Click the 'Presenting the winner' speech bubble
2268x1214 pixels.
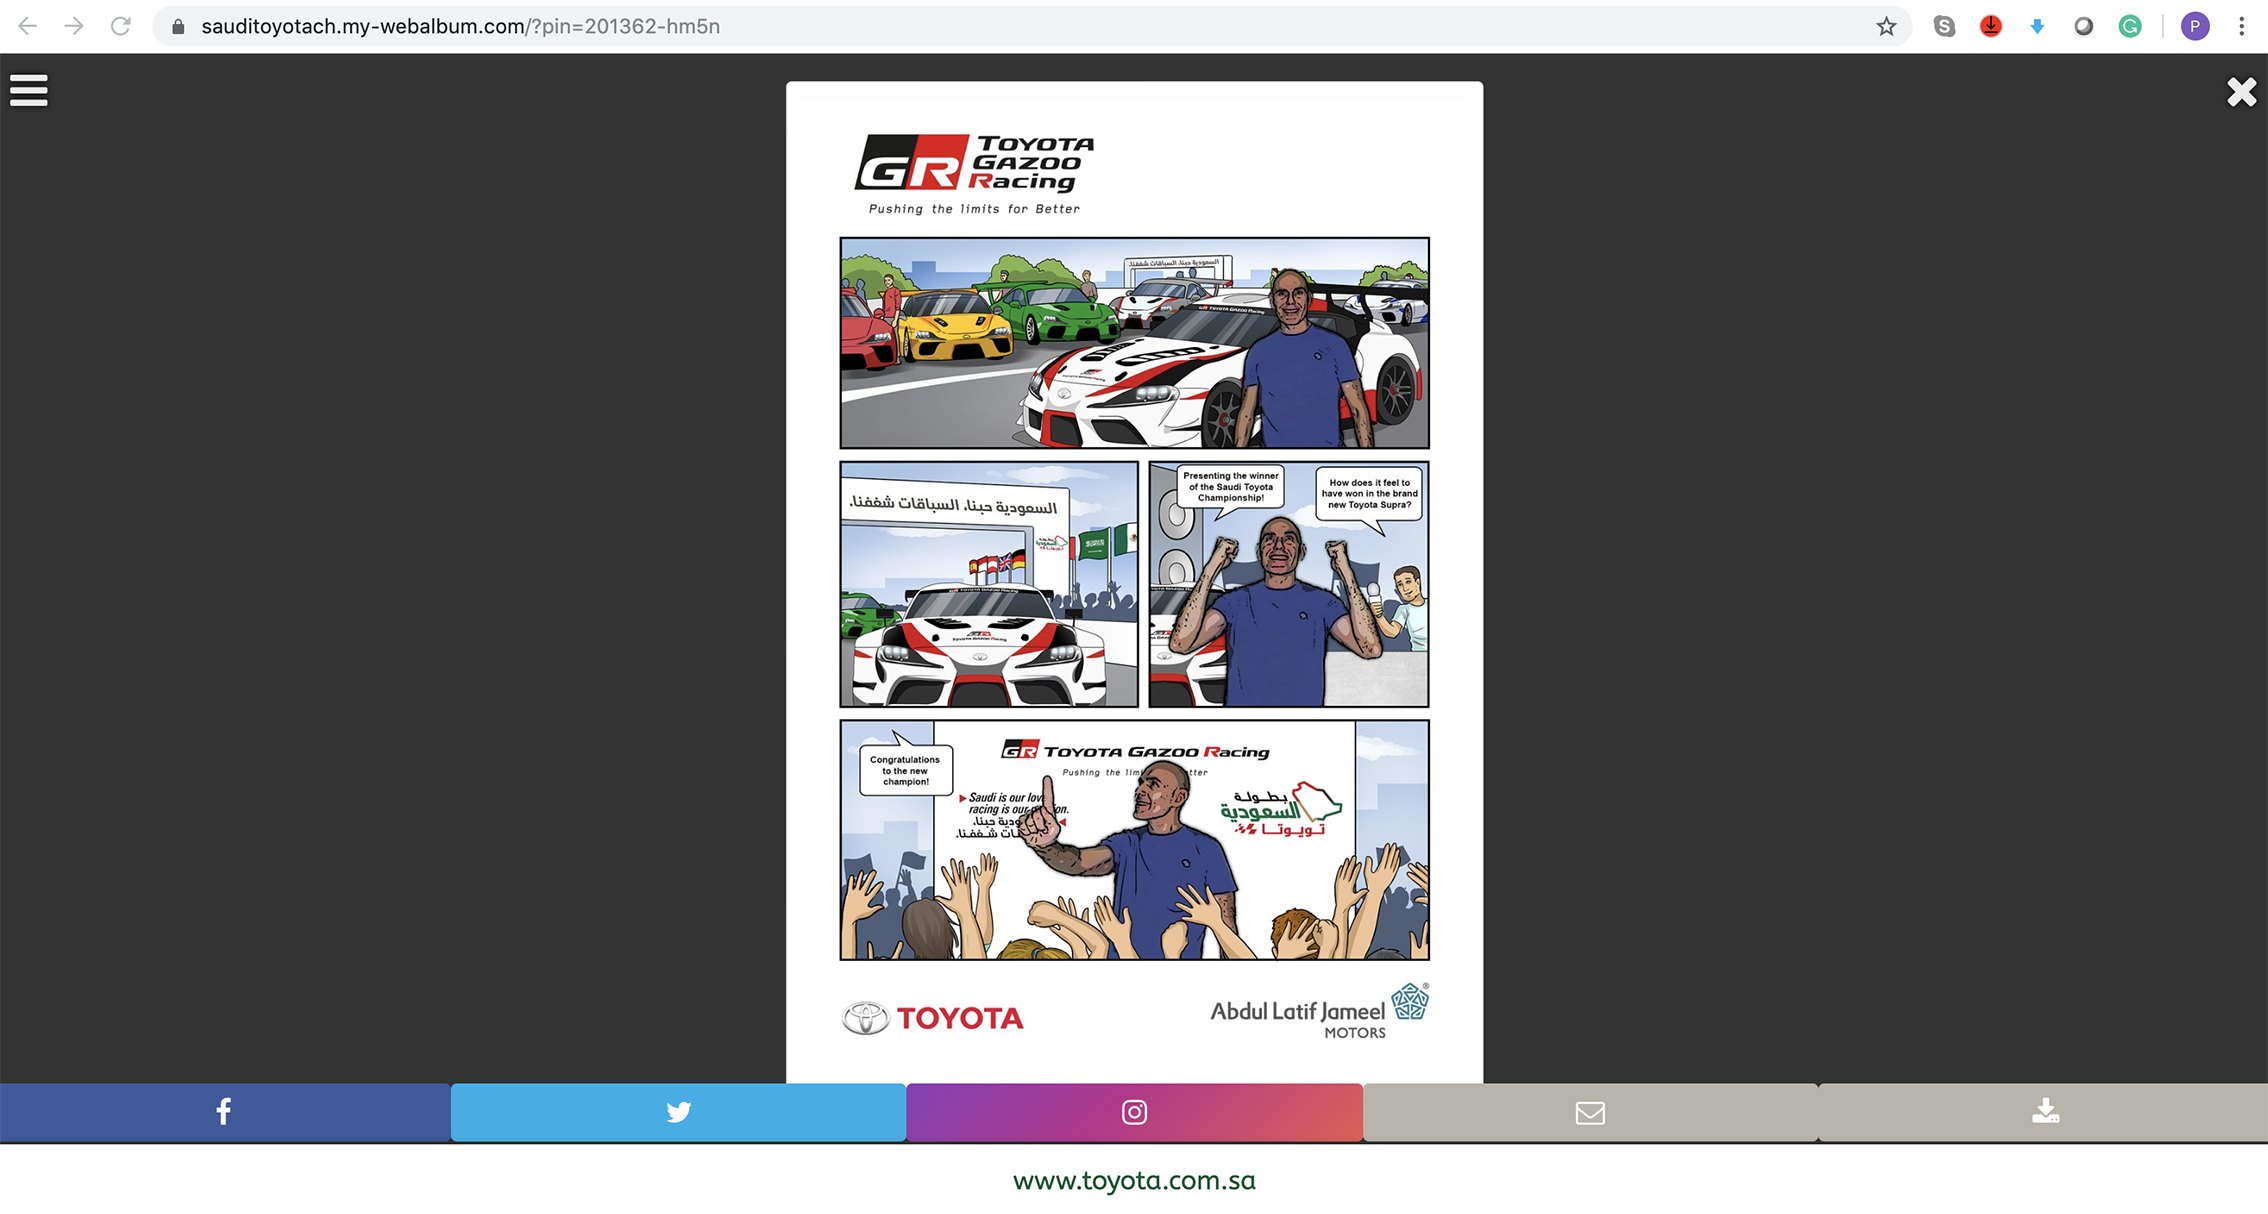point(1230,488)
